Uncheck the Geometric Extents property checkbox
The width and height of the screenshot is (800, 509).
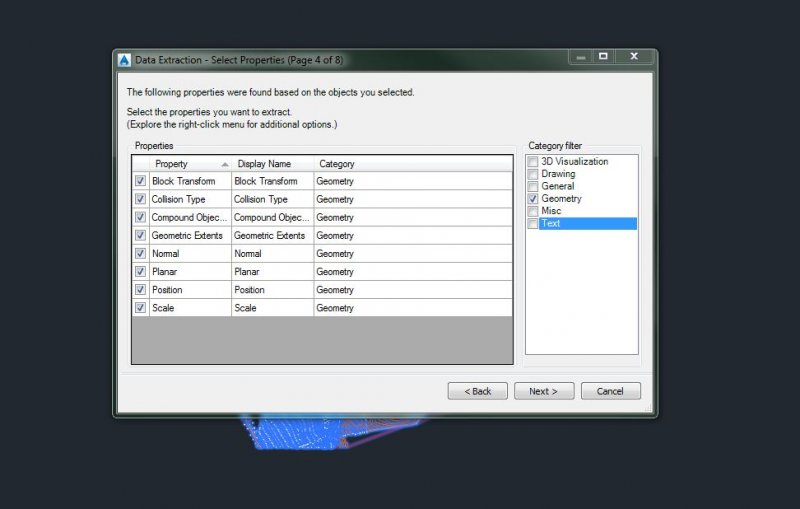(140, 235)
